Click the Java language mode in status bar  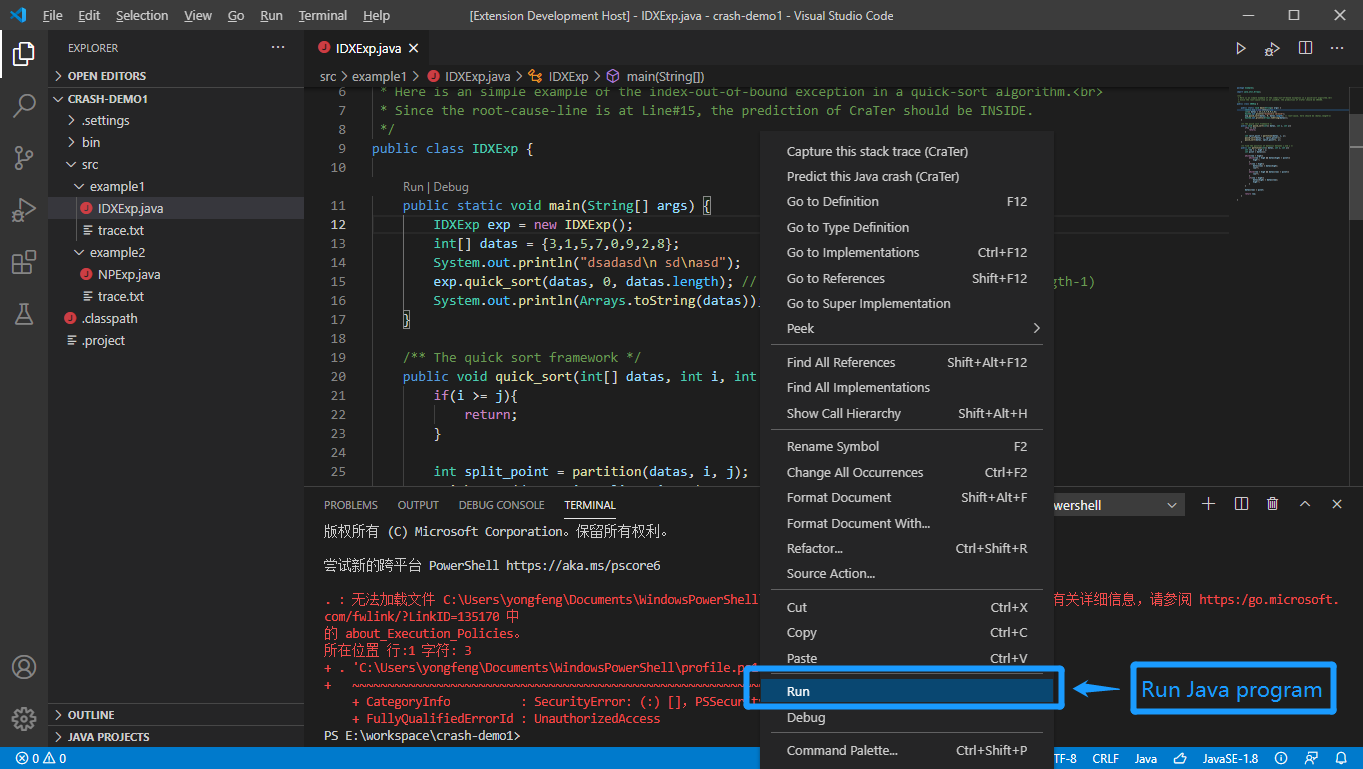1146,758
